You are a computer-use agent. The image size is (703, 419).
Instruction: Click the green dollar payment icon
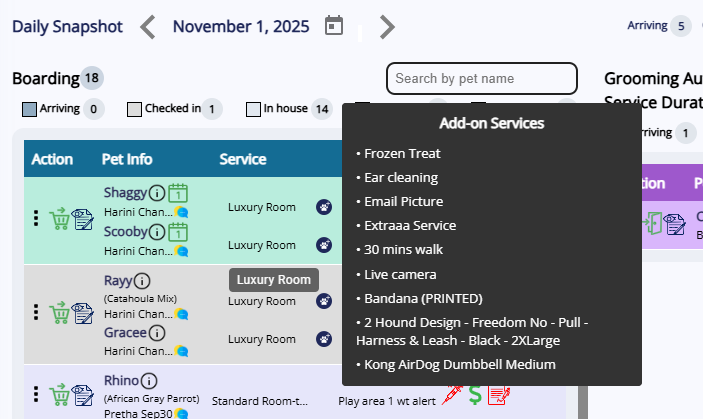point(476,395)
